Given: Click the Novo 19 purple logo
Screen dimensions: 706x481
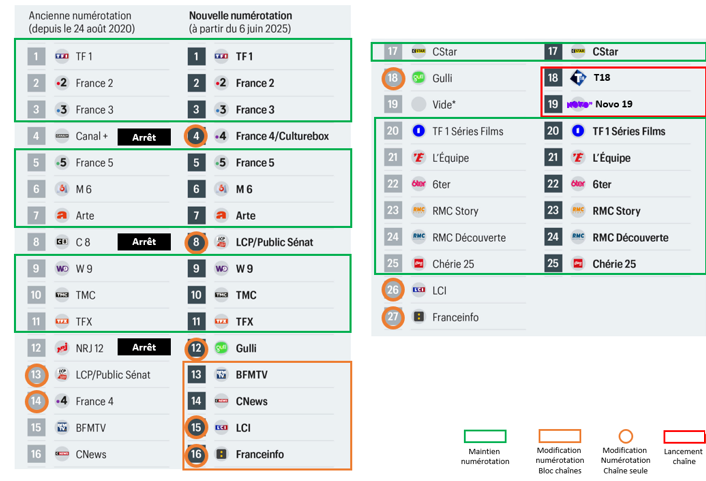Looking at the screenshot, I should click(x=579, y=104).
